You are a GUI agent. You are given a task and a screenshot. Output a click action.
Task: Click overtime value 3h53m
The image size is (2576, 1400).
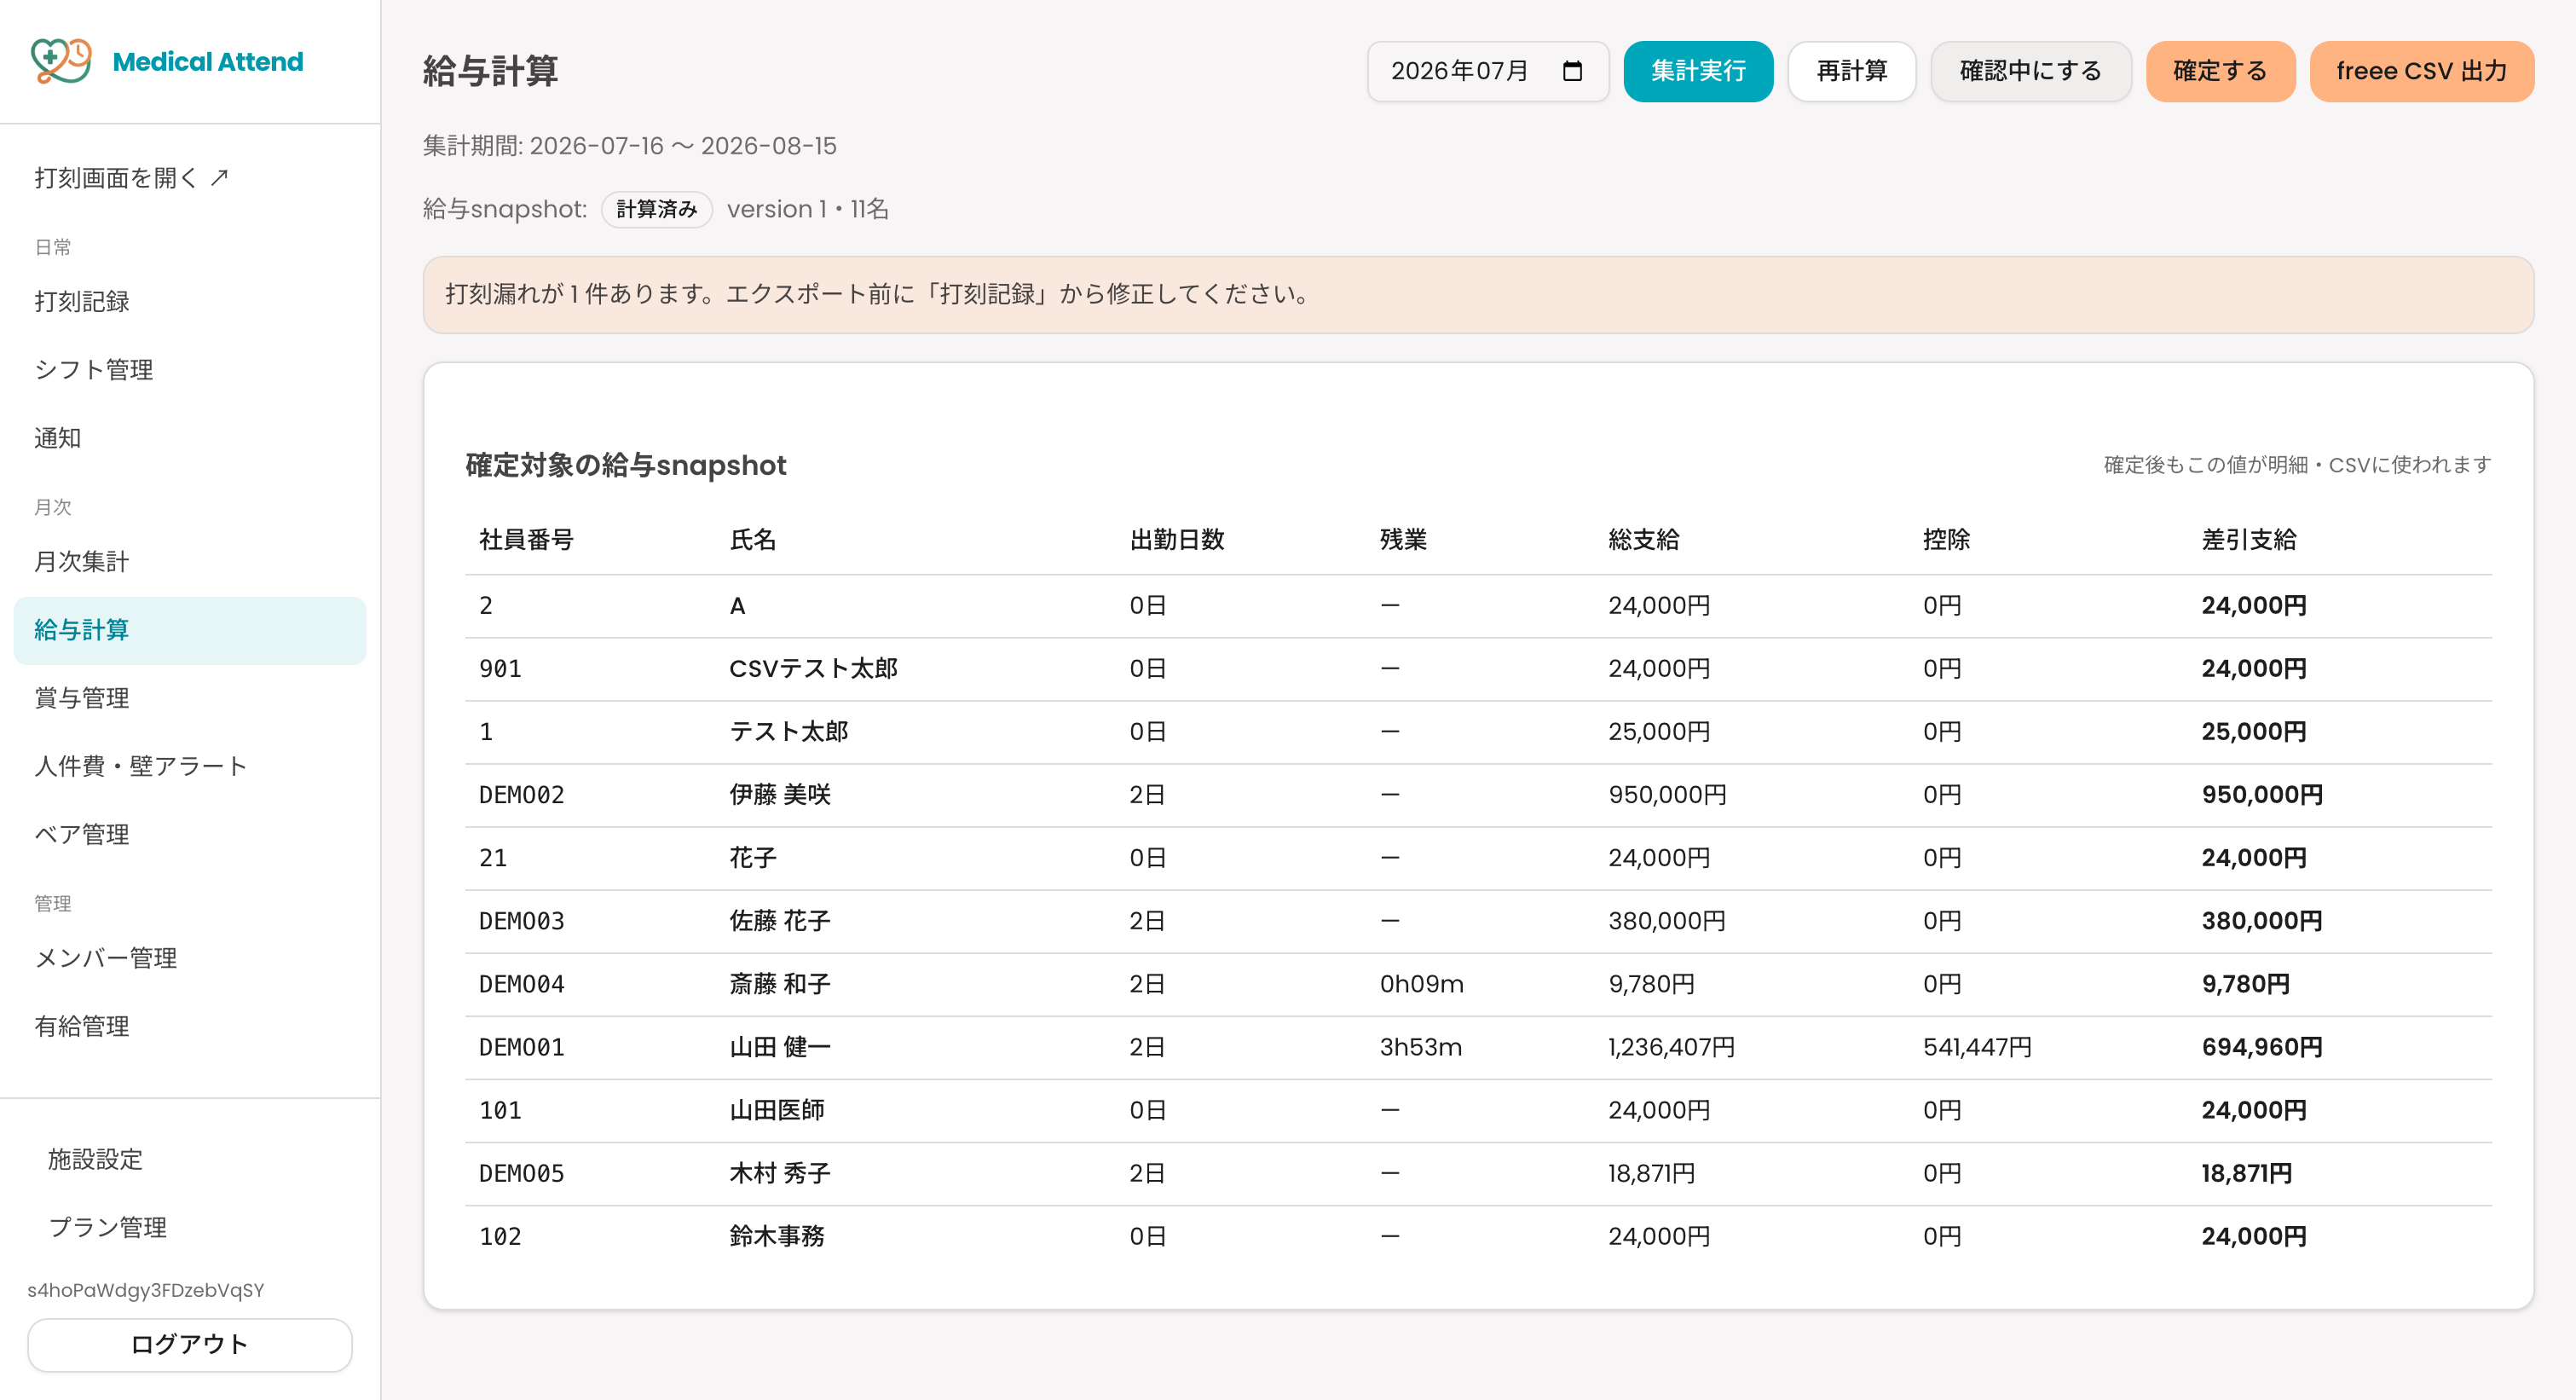tap(1420, 1047)
